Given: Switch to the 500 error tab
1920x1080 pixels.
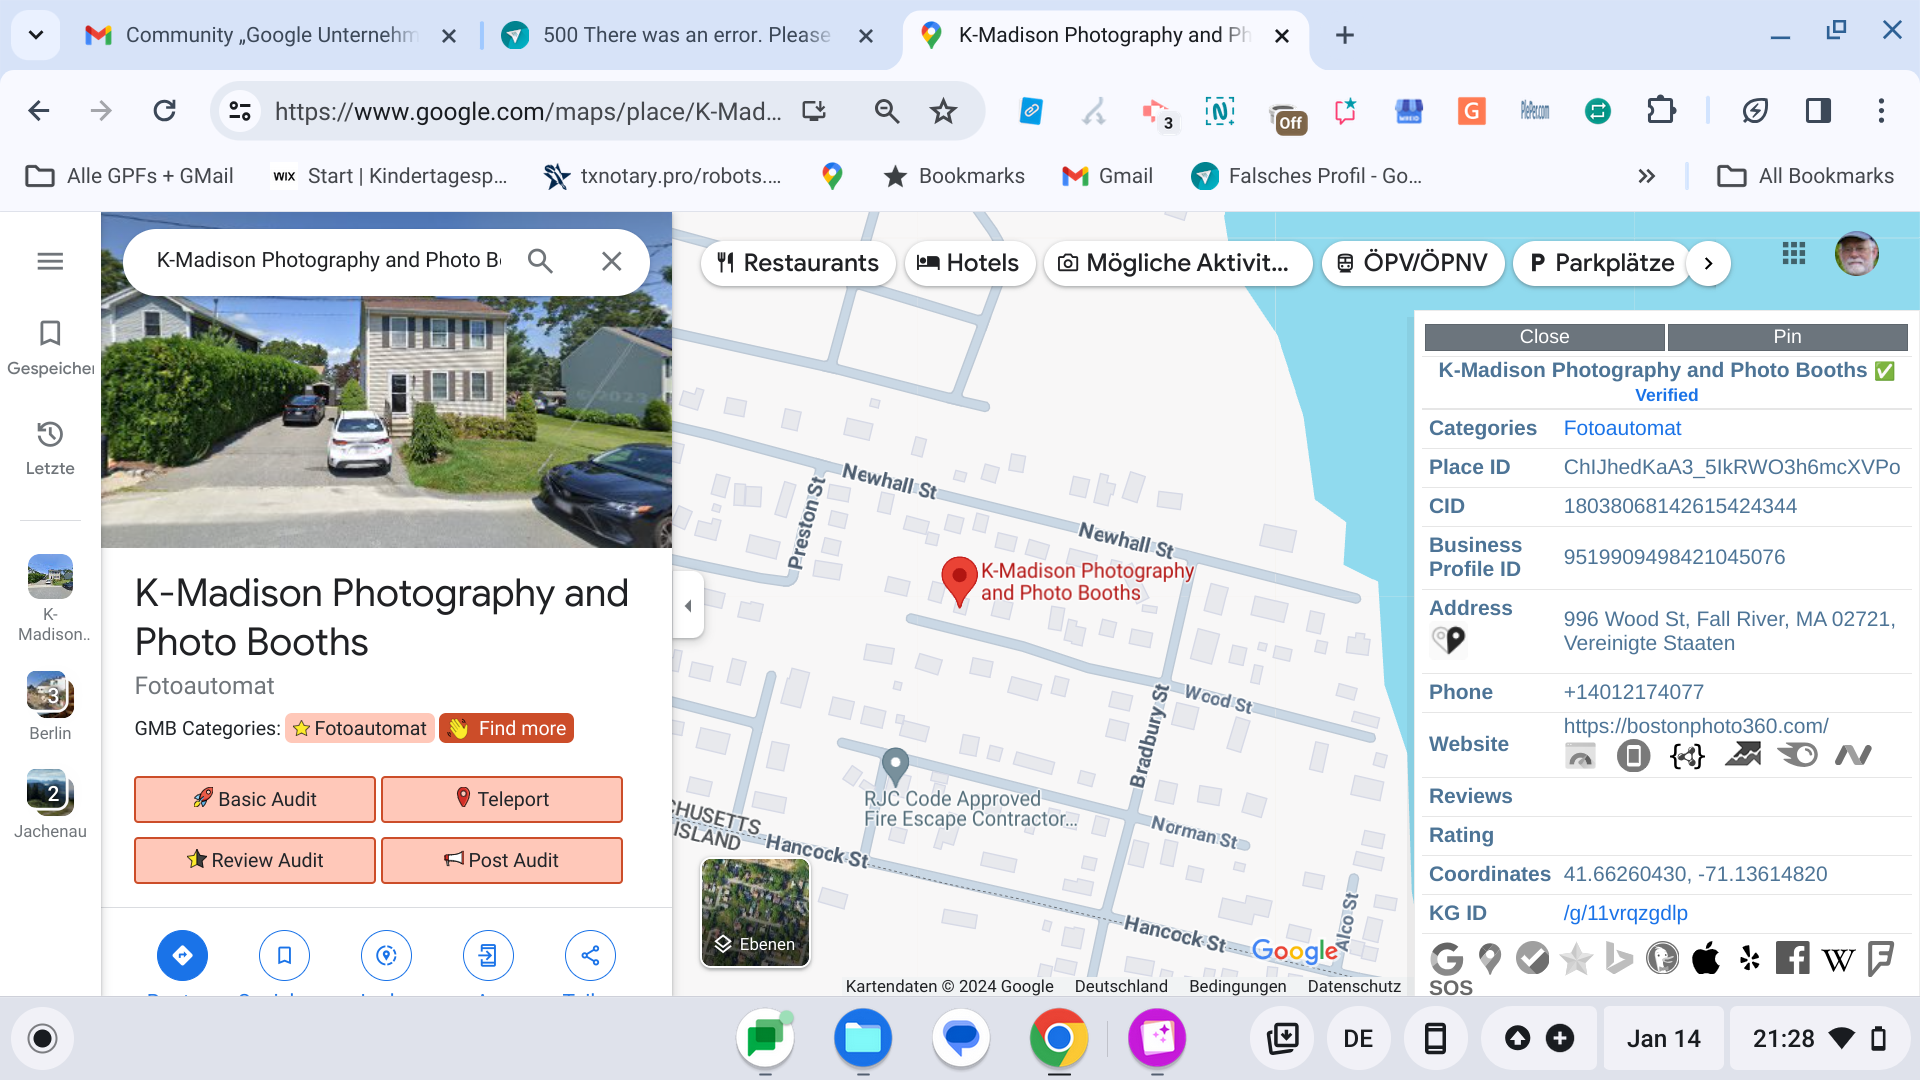Looking at the screenshot, I should (x=685, y=35).
